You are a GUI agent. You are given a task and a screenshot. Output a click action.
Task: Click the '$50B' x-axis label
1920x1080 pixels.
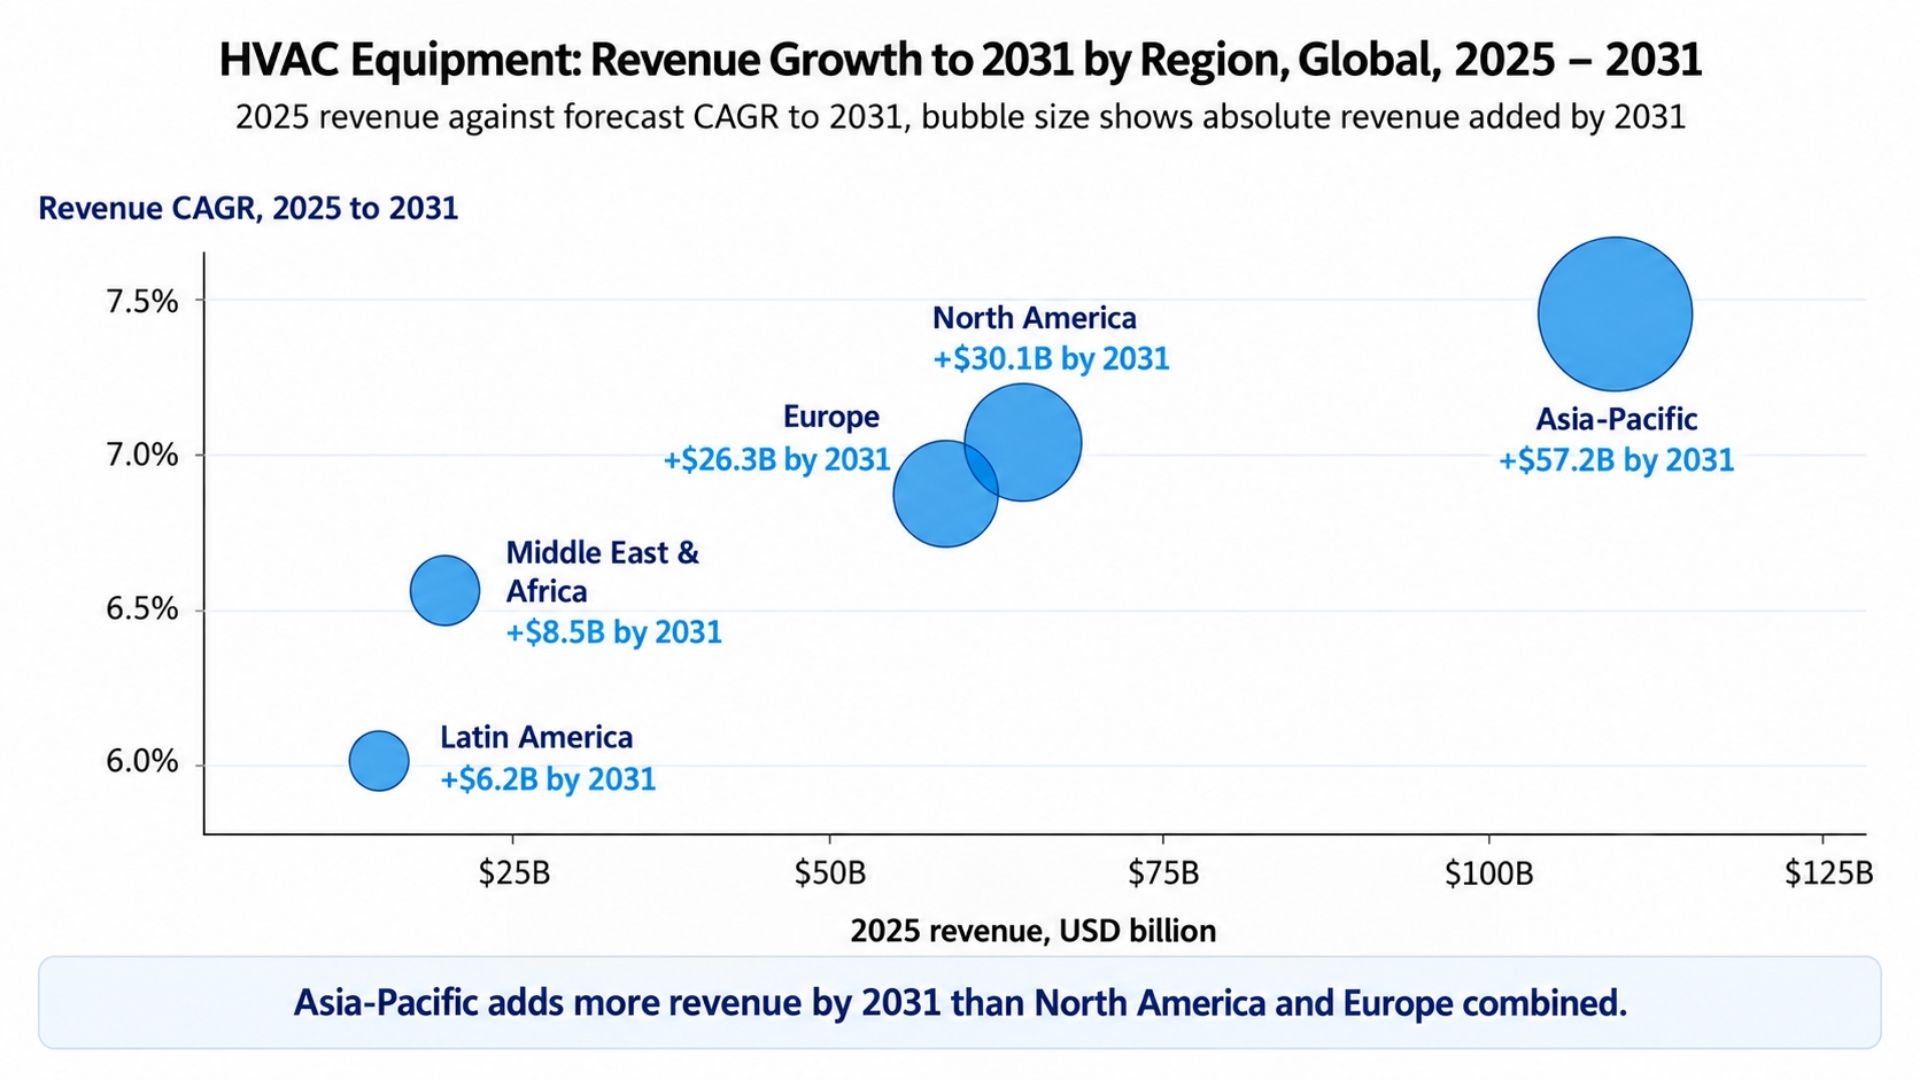[830, 873]
